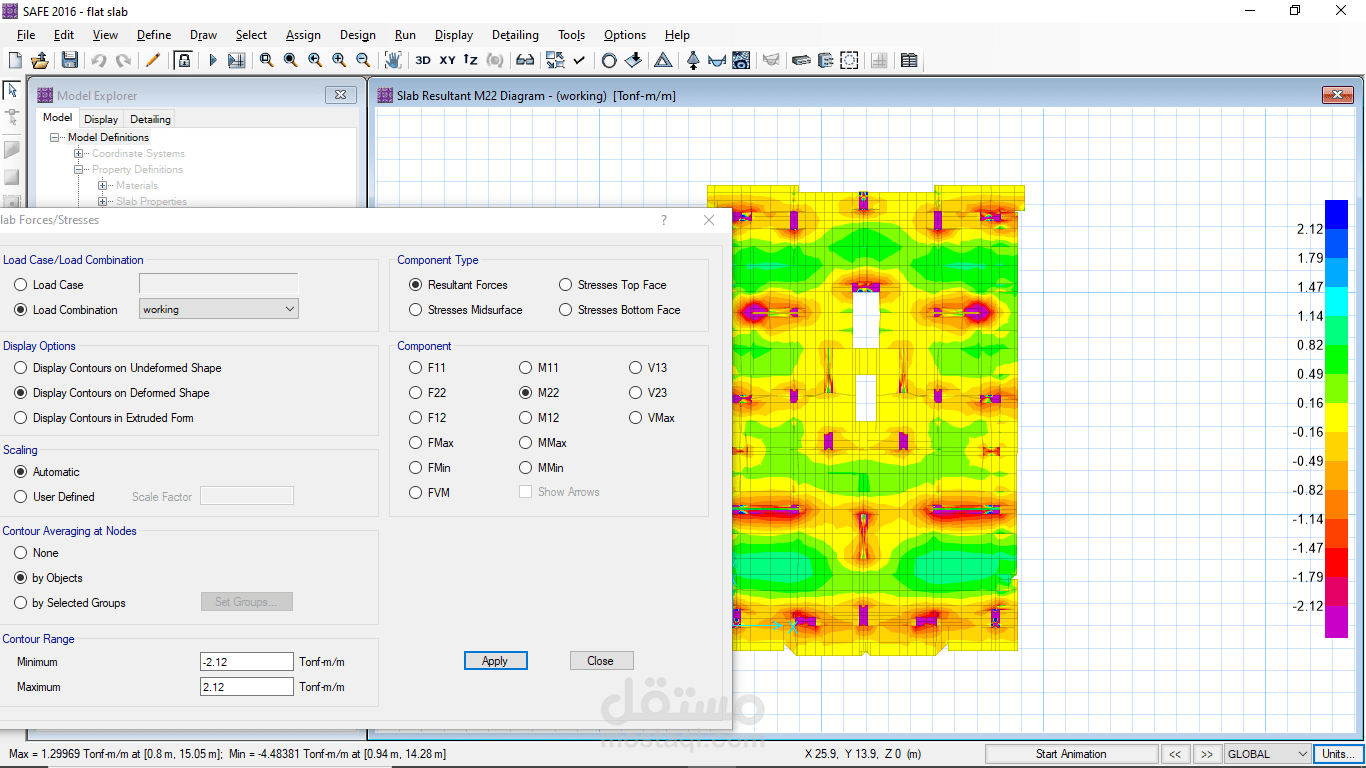
Task: Click the rubber band zoom icon
Action: pyautogui.click(x=266, y=60)
